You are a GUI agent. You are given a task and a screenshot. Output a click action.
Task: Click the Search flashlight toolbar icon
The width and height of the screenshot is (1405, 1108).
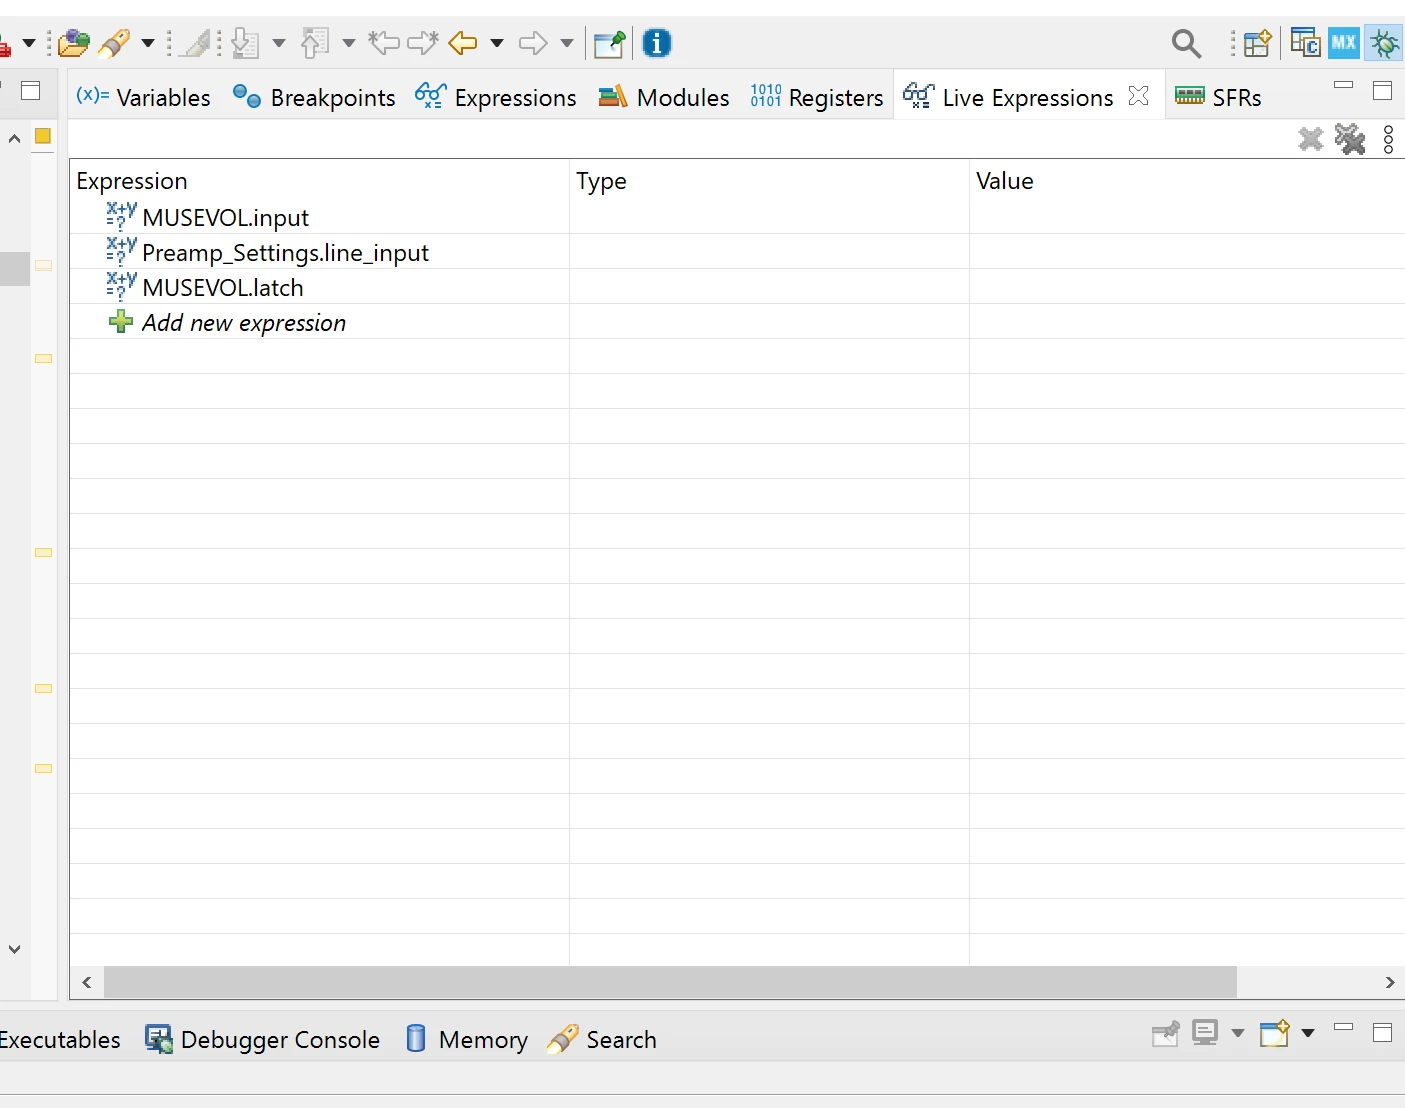point(115,43)
